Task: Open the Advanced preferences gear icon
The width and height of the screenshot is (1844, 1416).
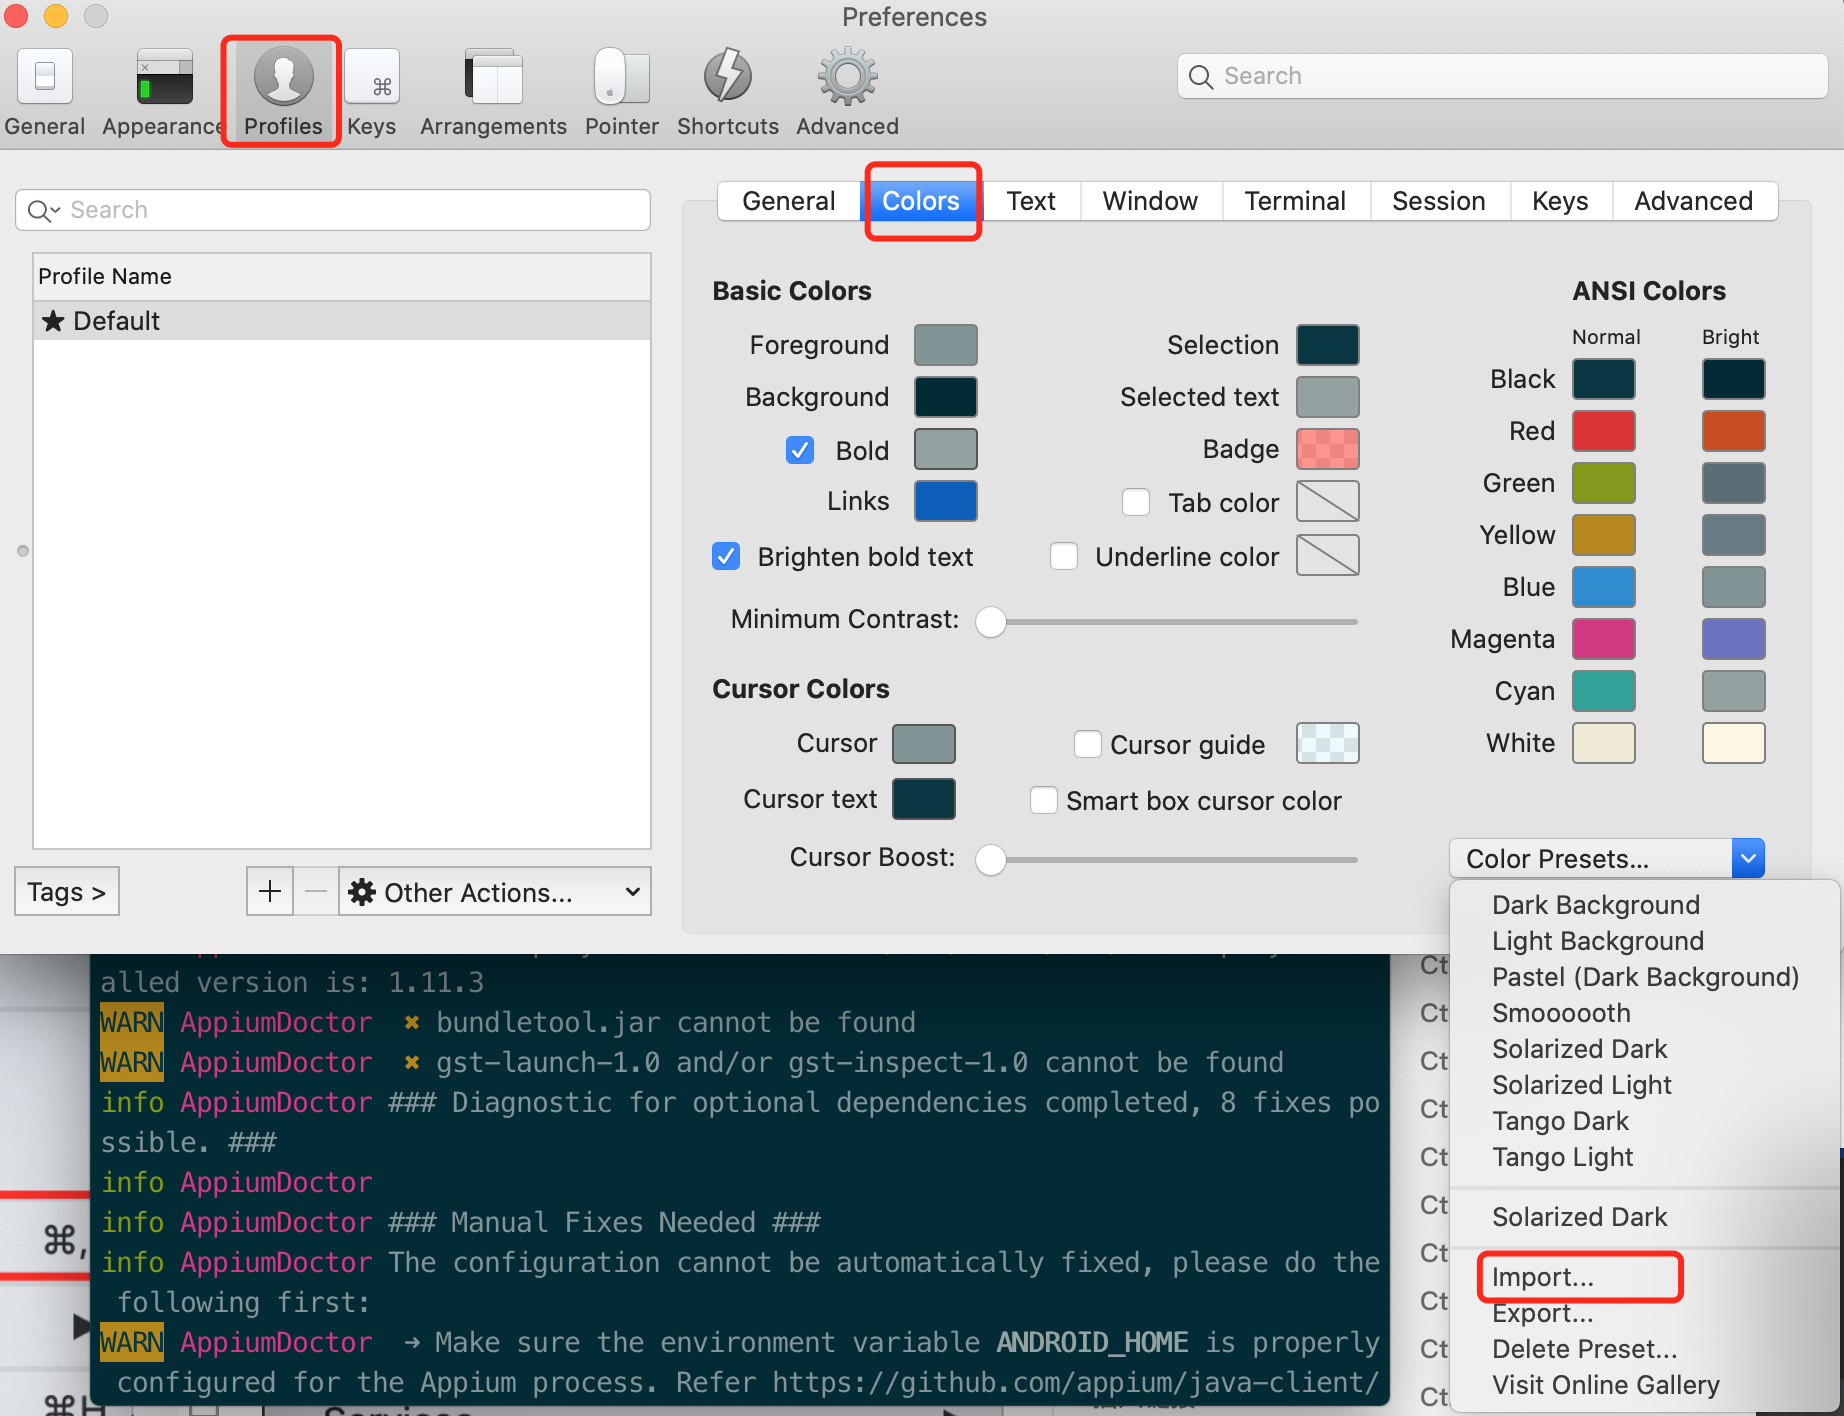Action: pos(848,76)
